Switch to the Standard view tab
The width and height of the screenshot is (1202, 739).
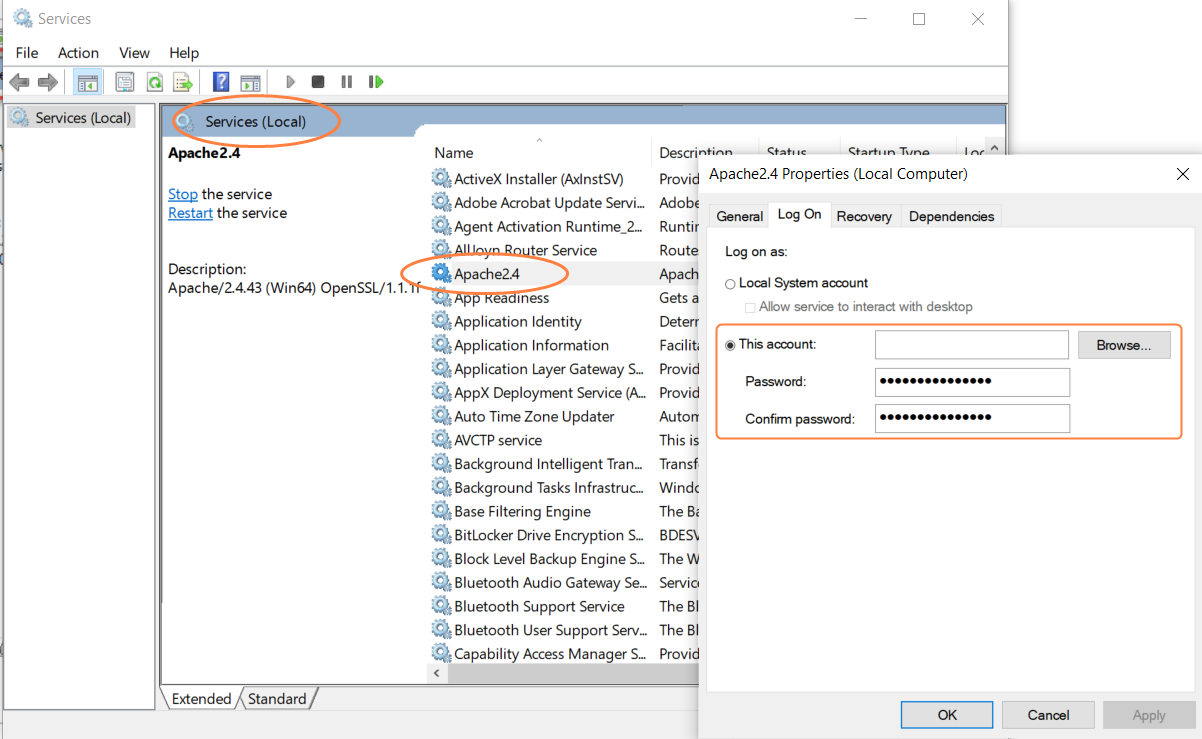(x=277, y=699)
